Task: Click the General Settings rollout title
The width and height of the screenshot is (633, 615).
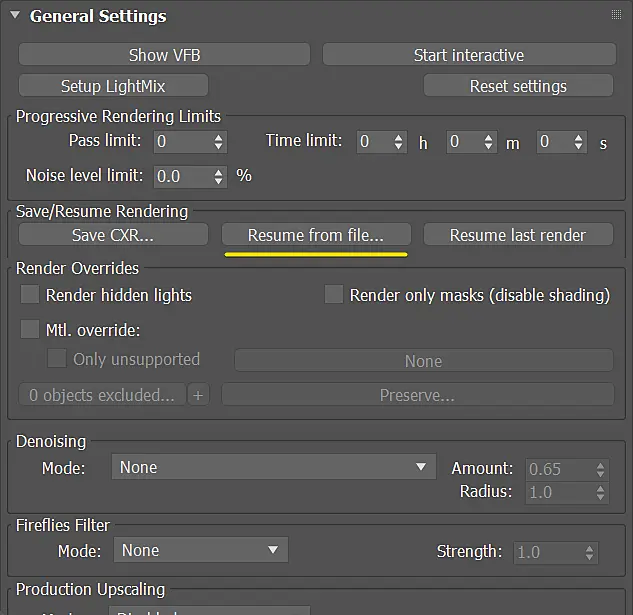Action: [x=98, y=16]
